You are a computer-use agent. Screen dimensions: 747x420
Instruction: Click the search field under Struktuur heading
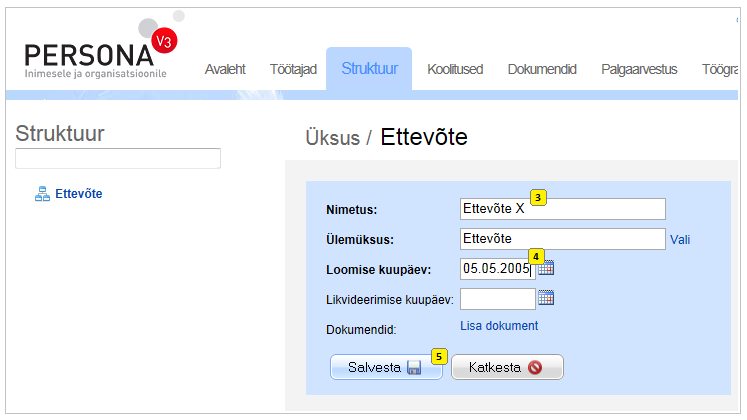(118, 159)
